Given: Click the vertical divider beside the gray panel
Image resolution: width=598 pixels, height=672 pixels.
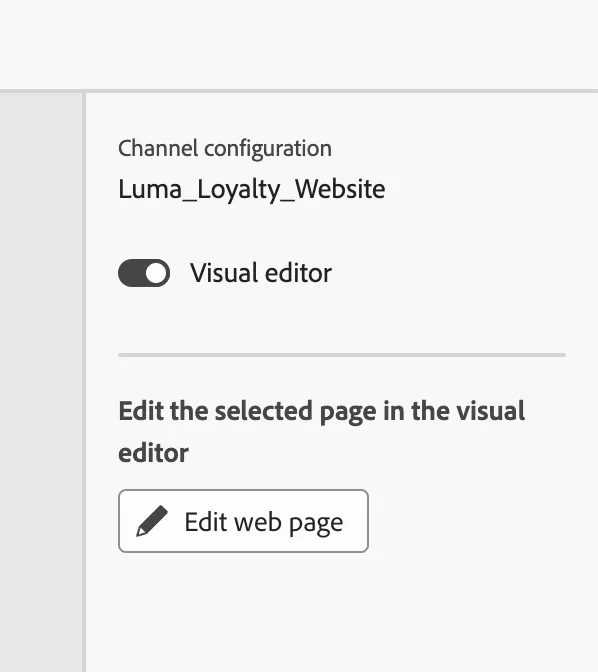Looking at the screenshot, I should (x=84, y=381).
